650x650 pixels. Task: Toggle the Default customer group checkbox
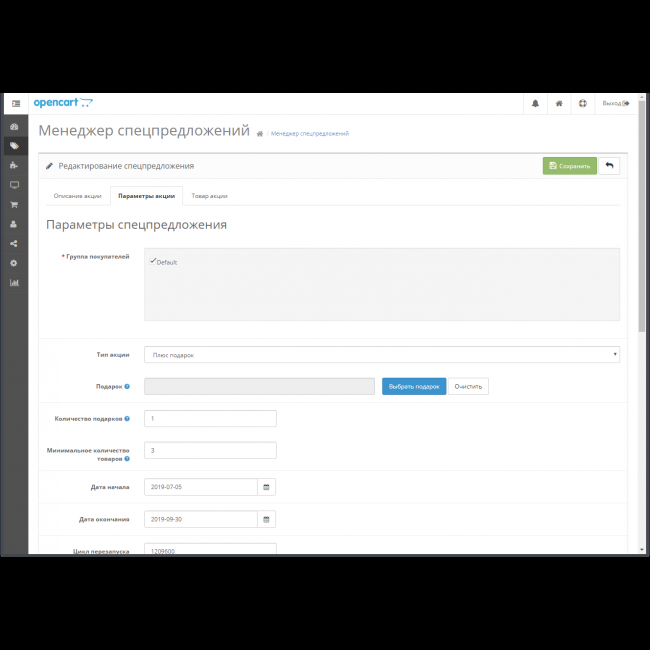point(153,261)
